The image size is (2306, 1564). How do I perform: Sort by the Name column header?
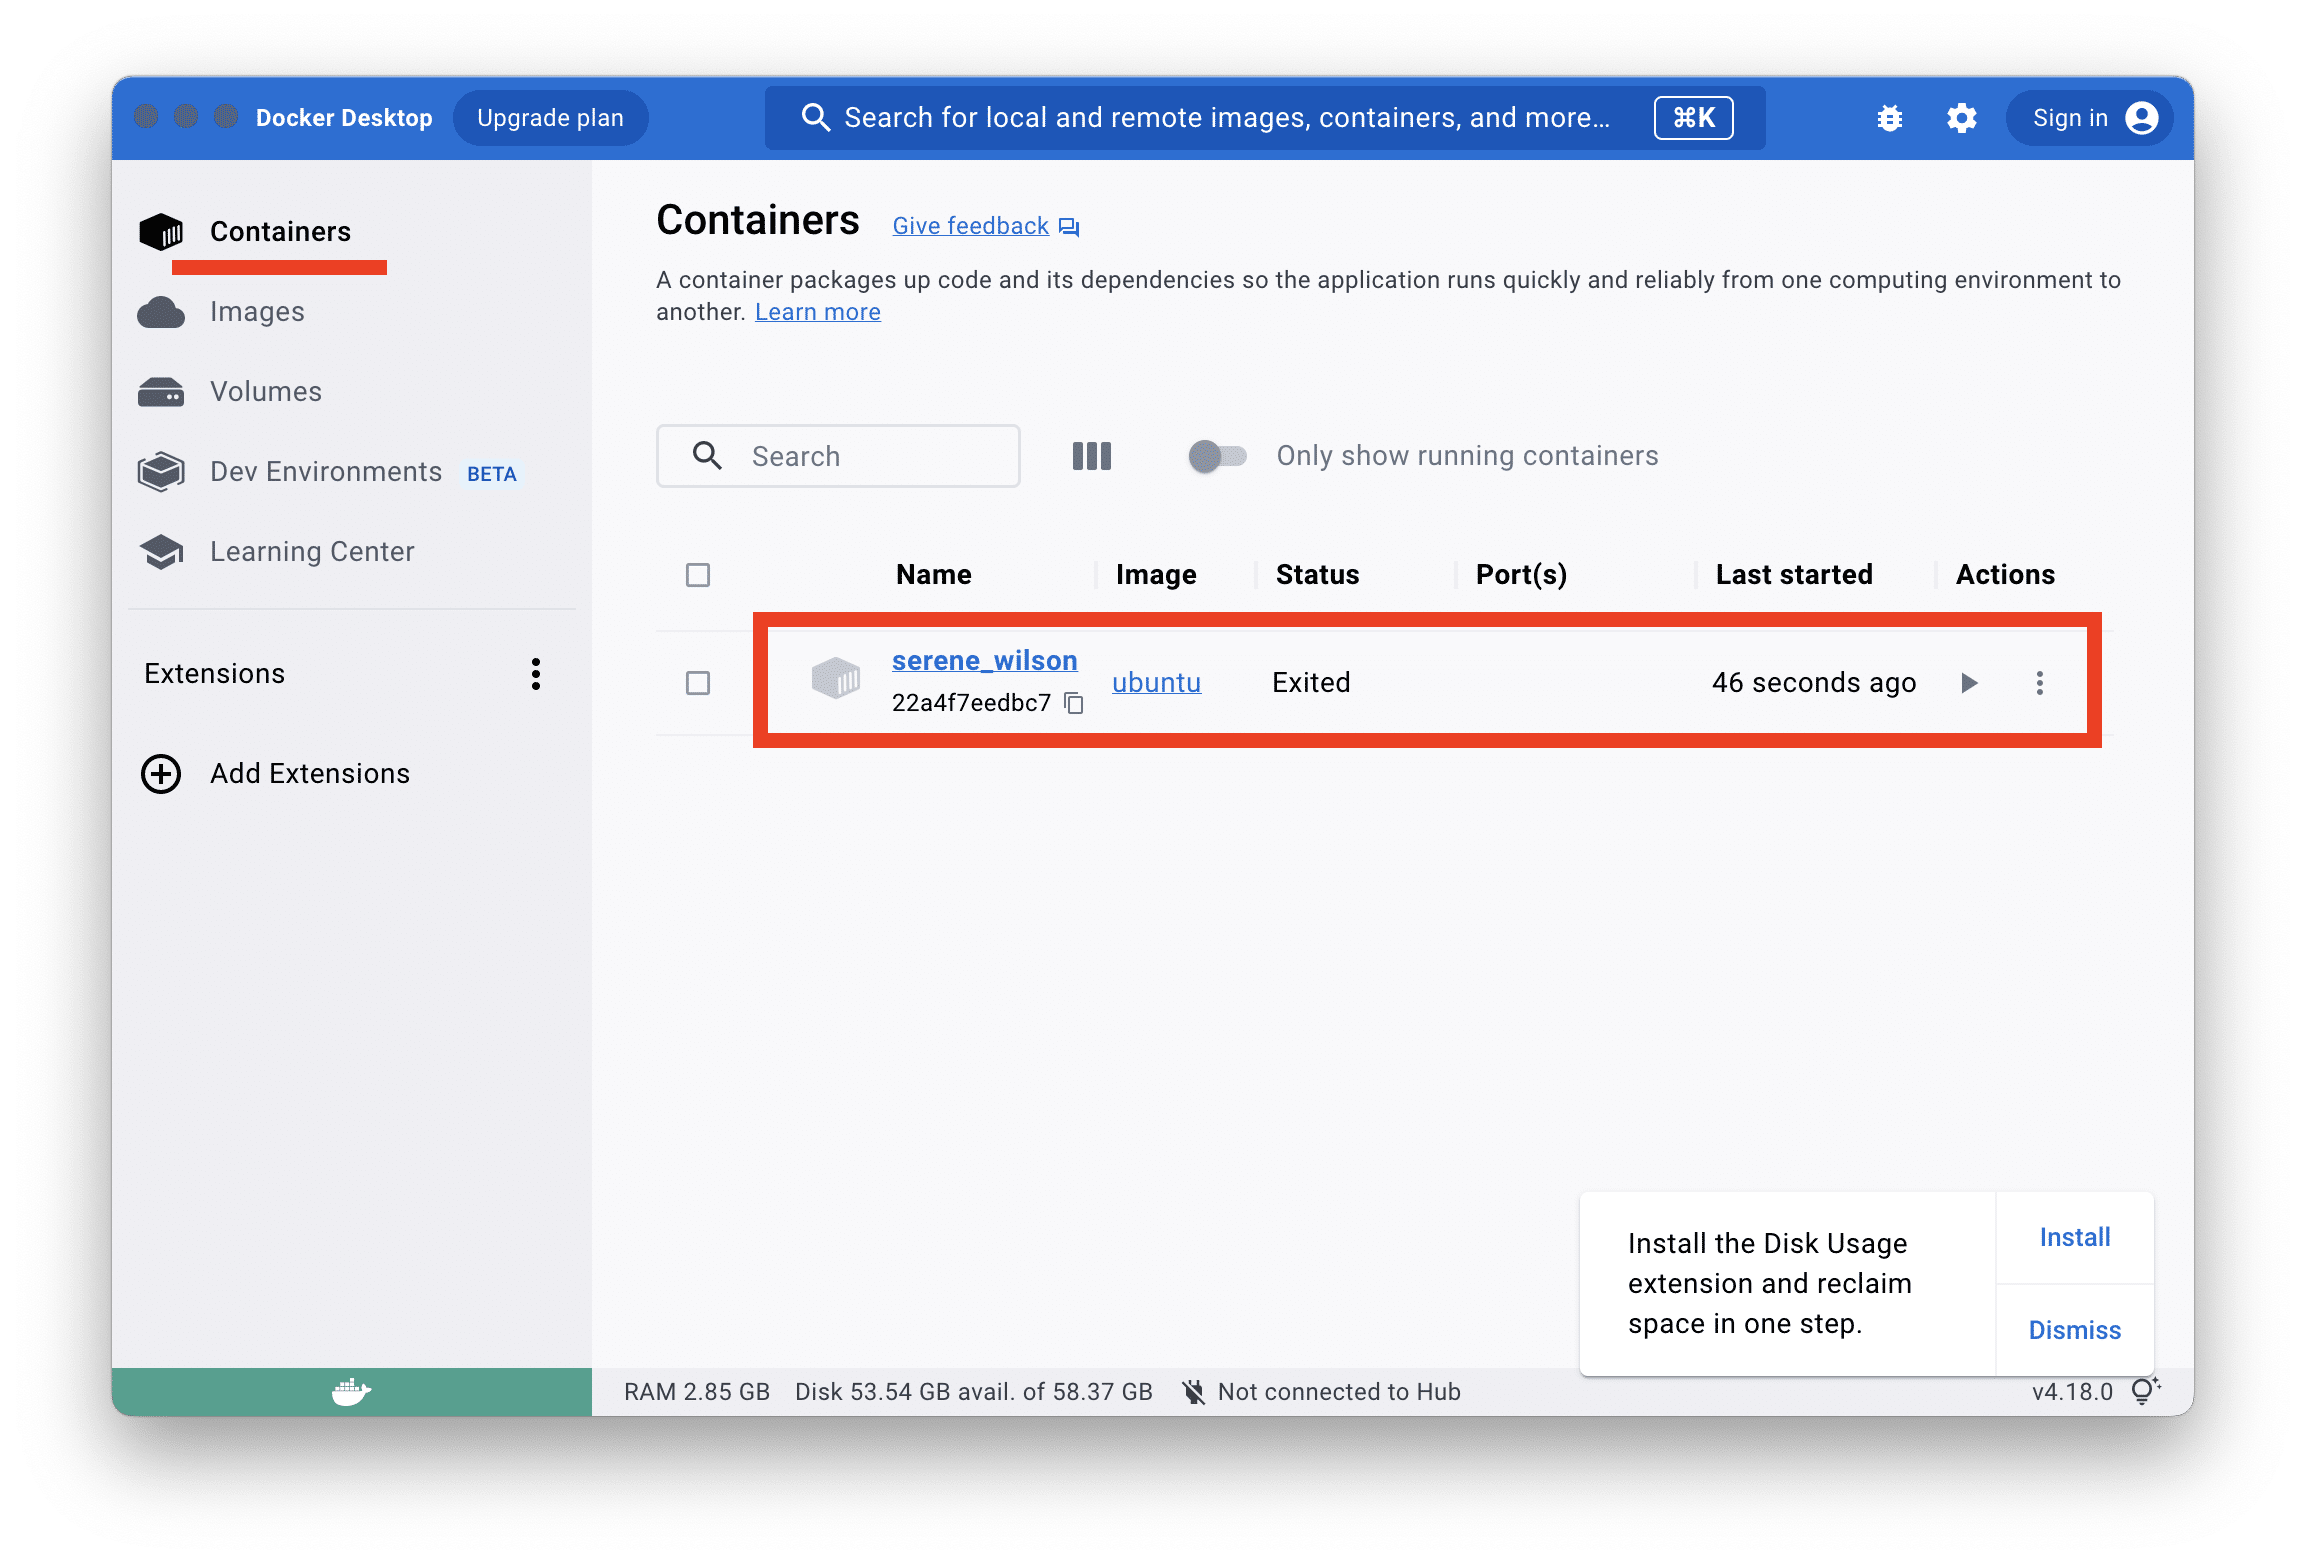(x=934, y=575)
